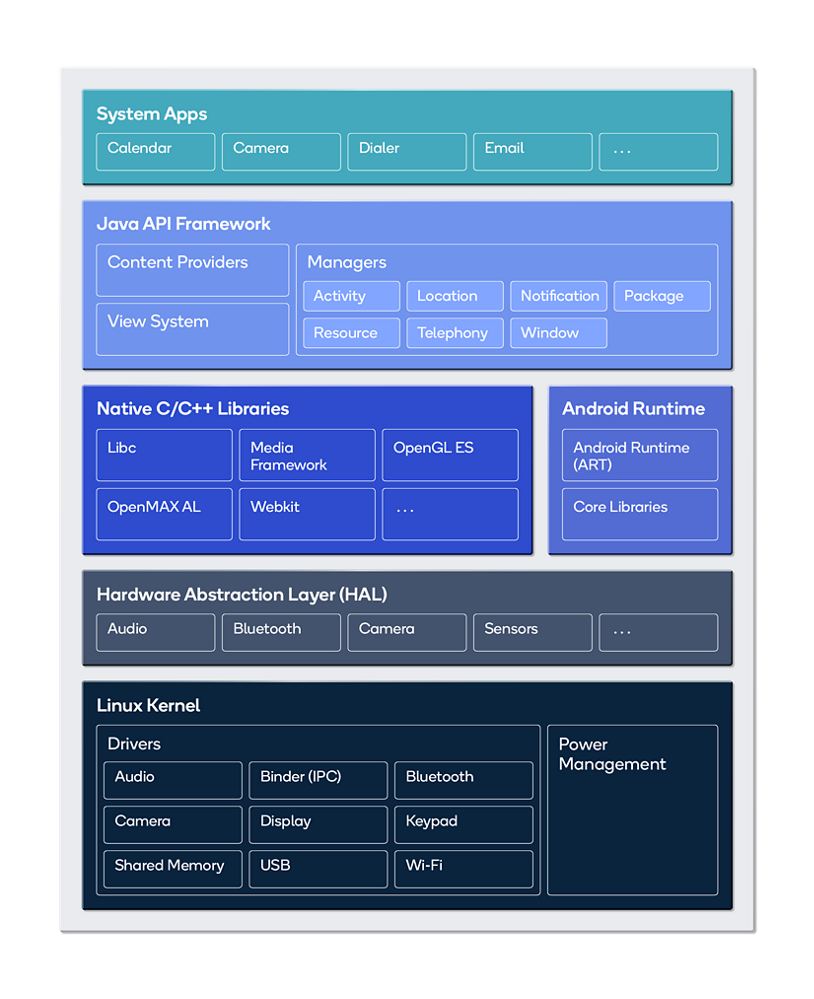This screenshot has width=814, height=999.
Task: Expand the ellipsis box in System Apps
Action: pos(658,151)
